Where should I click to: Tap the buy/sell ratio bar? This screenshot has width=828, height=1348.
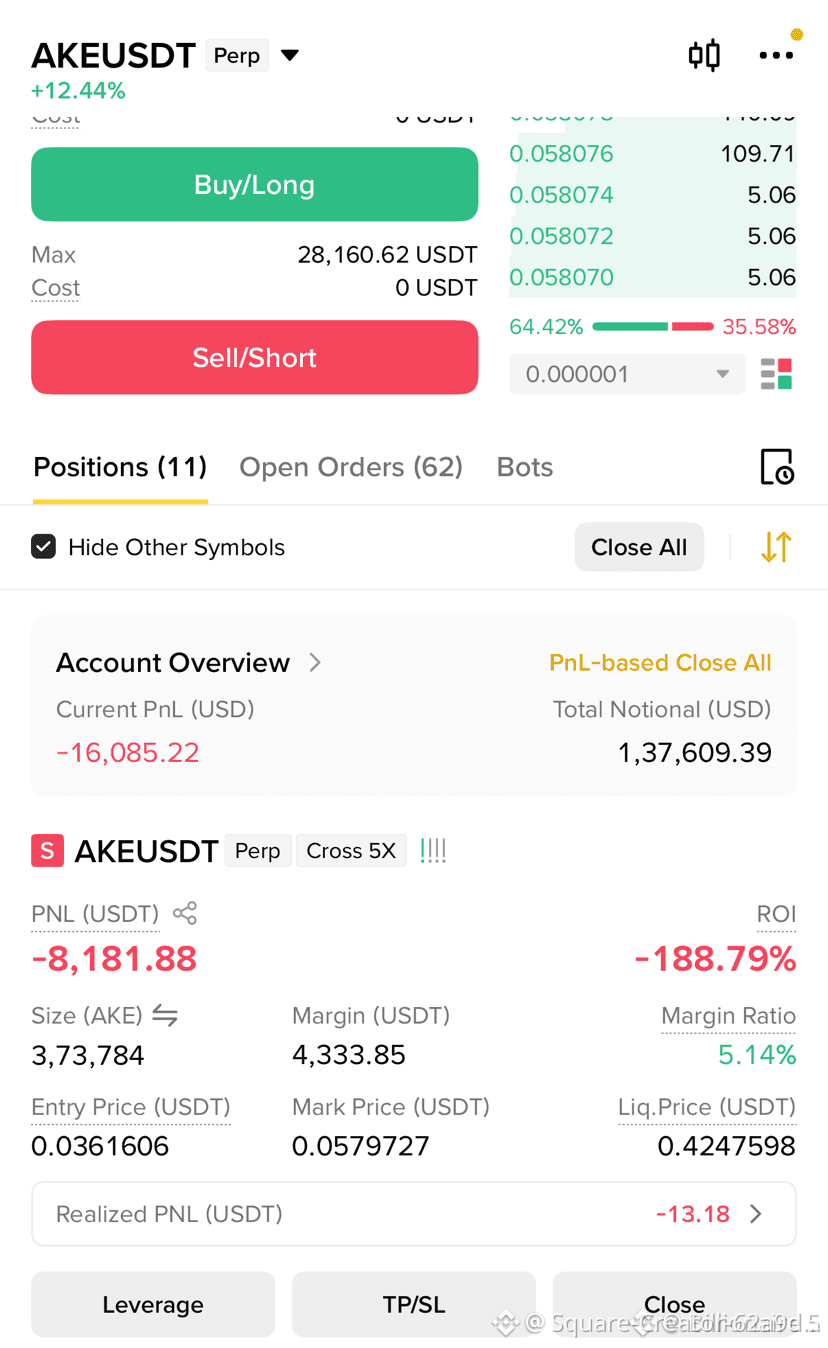tap(653, 327)
